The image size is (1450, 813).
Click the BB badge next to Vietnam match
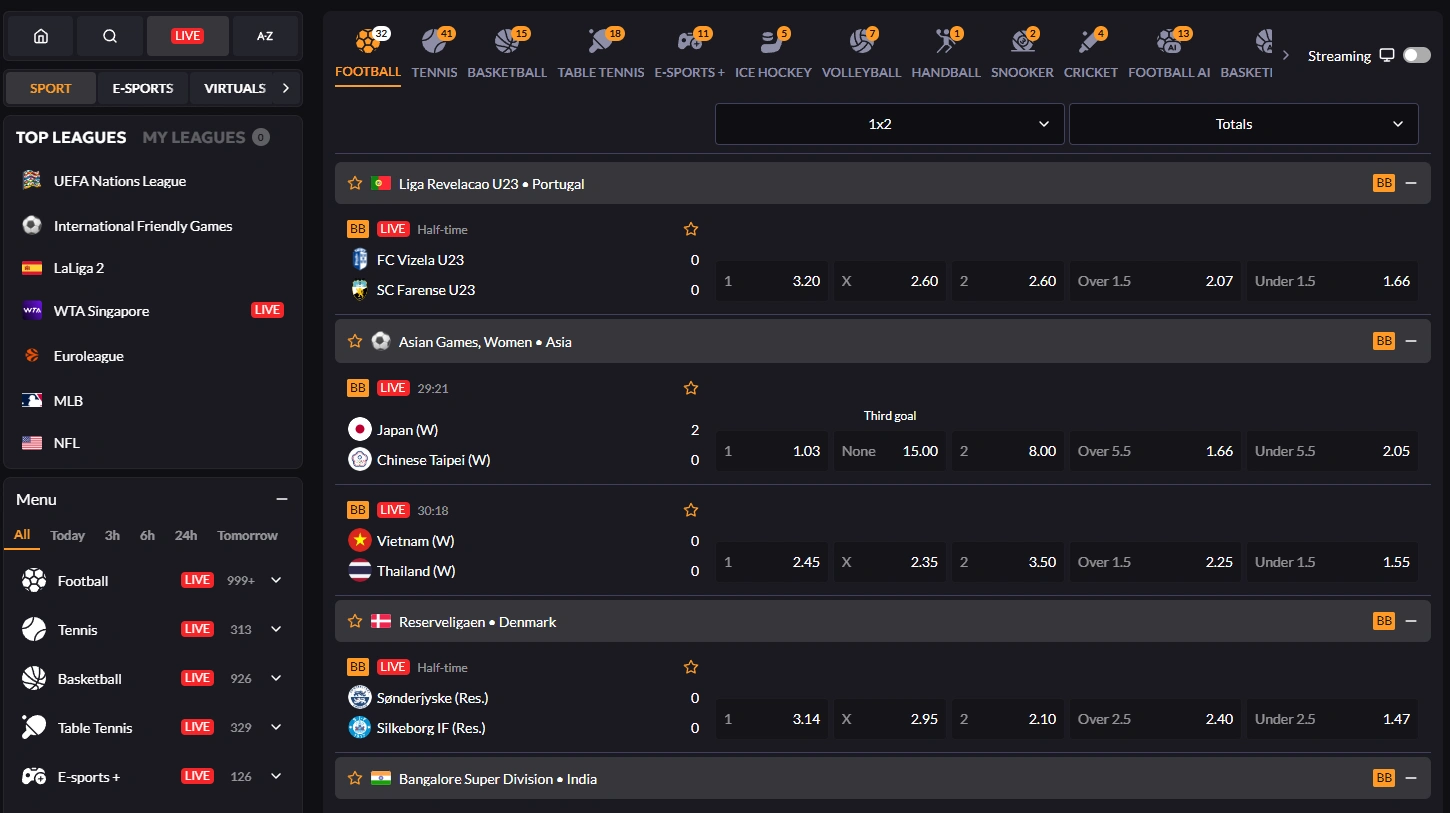(358, 510)
